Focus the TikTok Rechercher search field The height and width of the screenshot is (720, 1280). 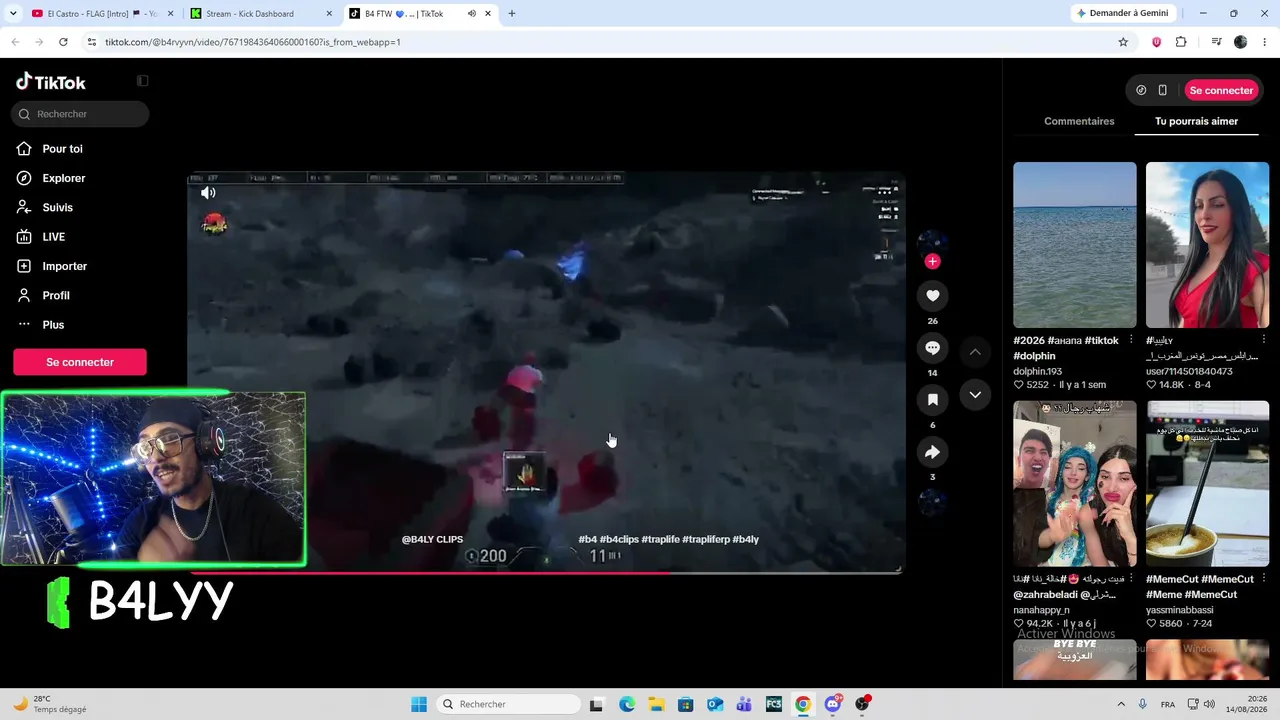coord(80,114)
